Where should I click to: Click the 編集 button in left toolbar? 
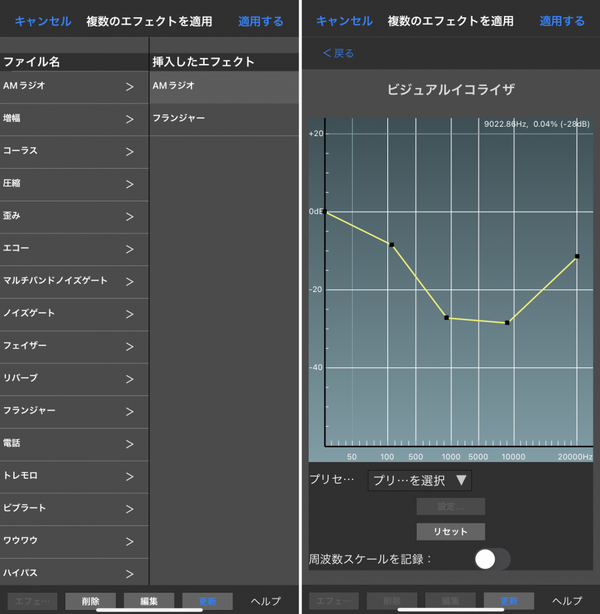149,601
